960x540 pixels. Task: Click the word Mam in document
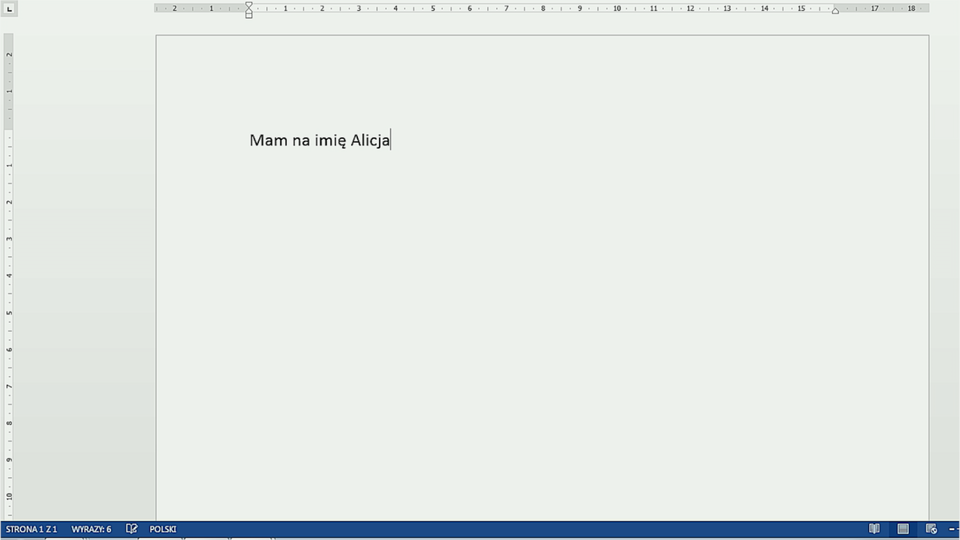[x=268, y=140]
